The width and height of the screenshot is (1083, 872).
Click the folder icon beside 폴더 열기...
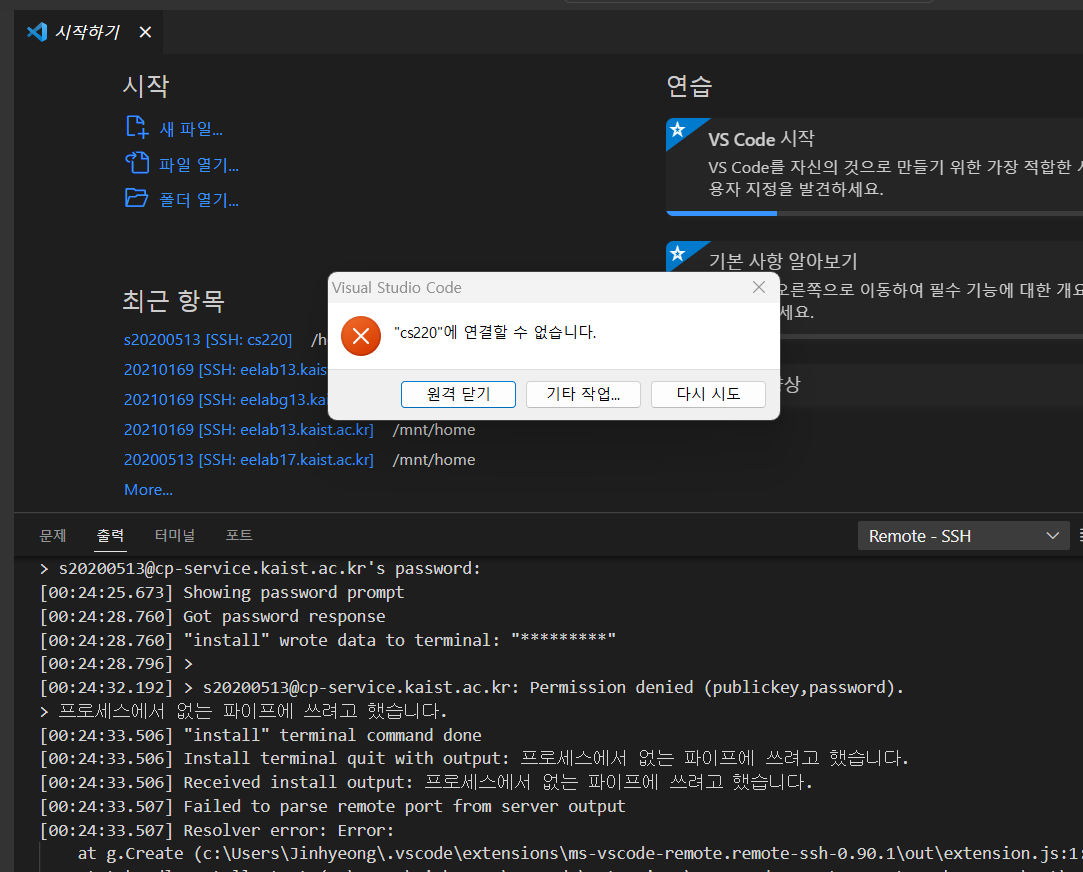pos(136,198)
